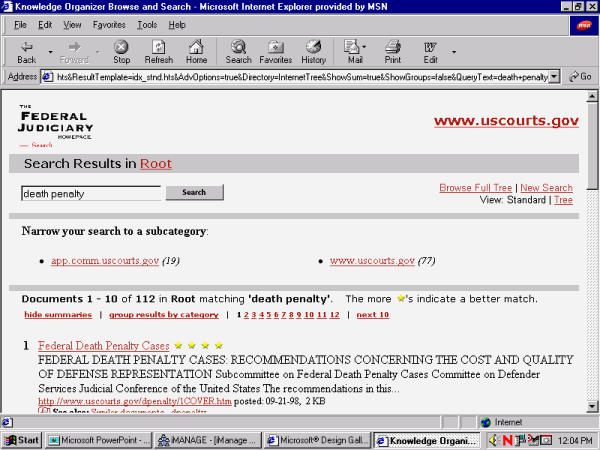600x450 pixels.
Task: Click the Print toolbar icon
Action: 393,50
